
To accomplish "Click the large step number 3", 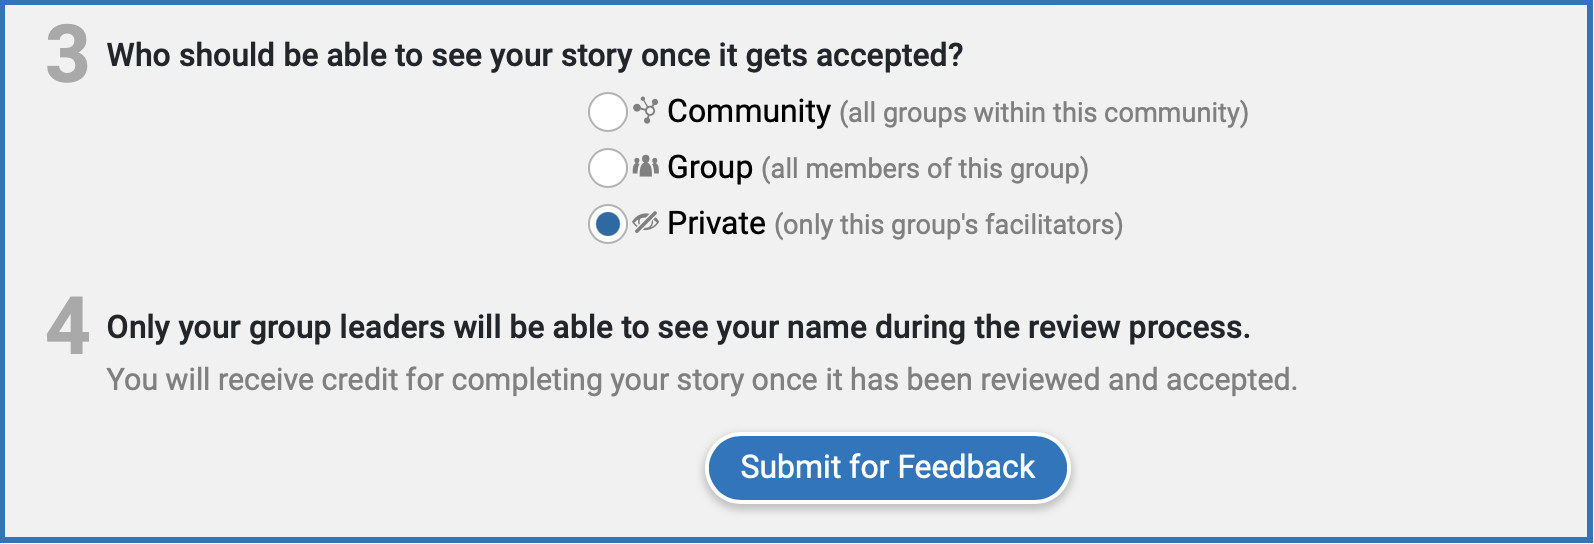I will point(68,56).
